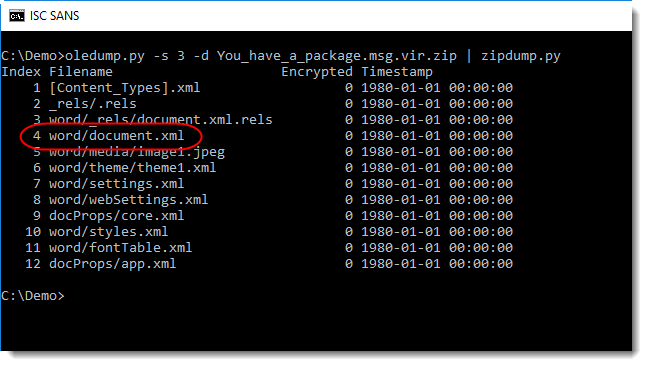Image resolution: width=647 pixels, height=366 pixels.
Task: Click the docProps/core.xml entry
Action: click(x=116, y=216)
